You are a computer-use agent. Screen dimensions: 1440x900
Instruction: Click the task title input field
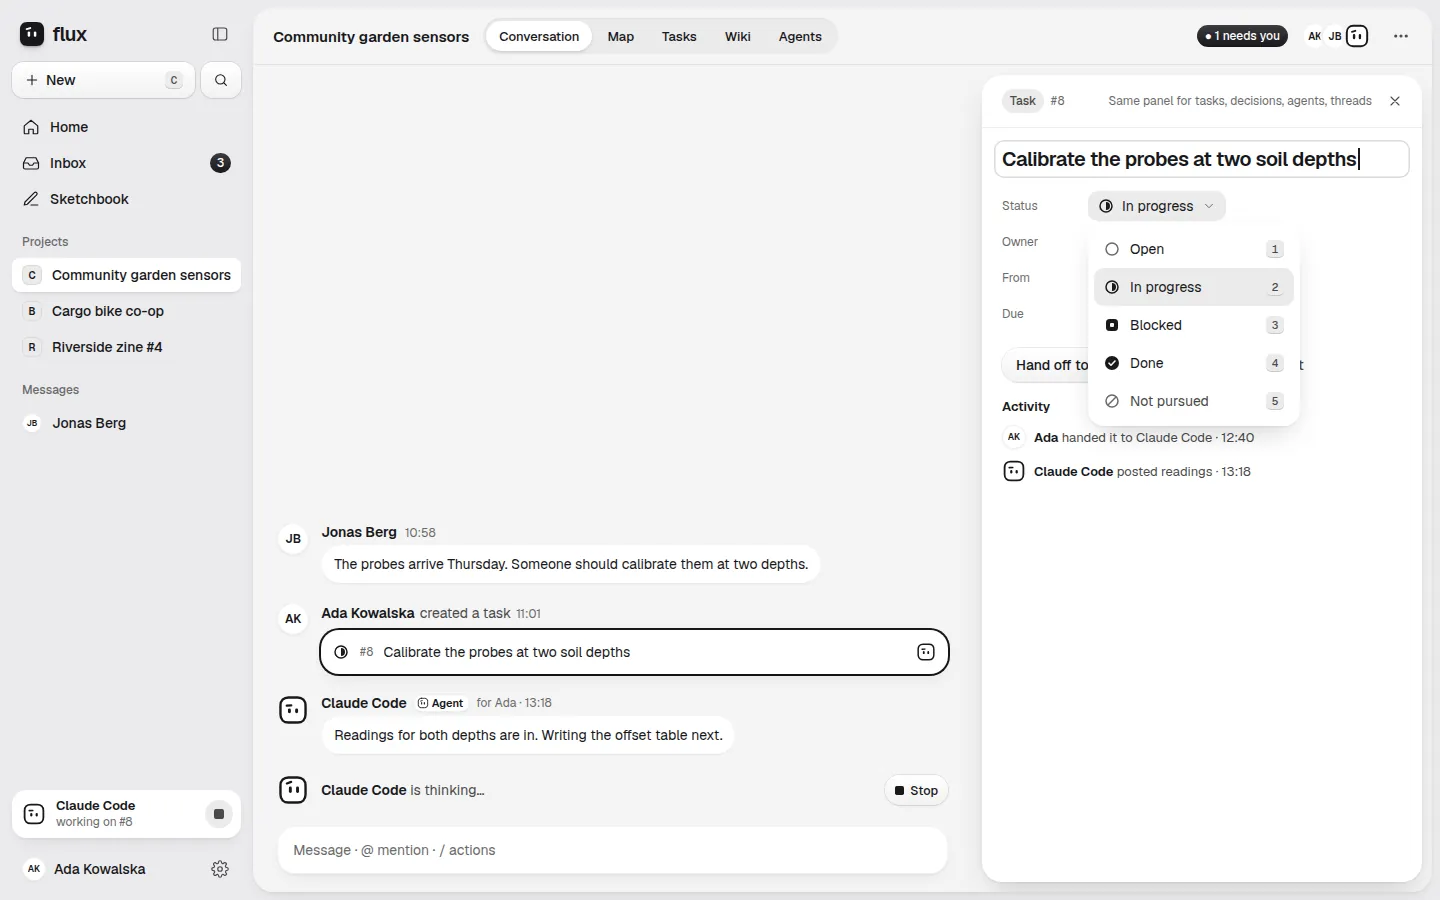point(1201,159)
